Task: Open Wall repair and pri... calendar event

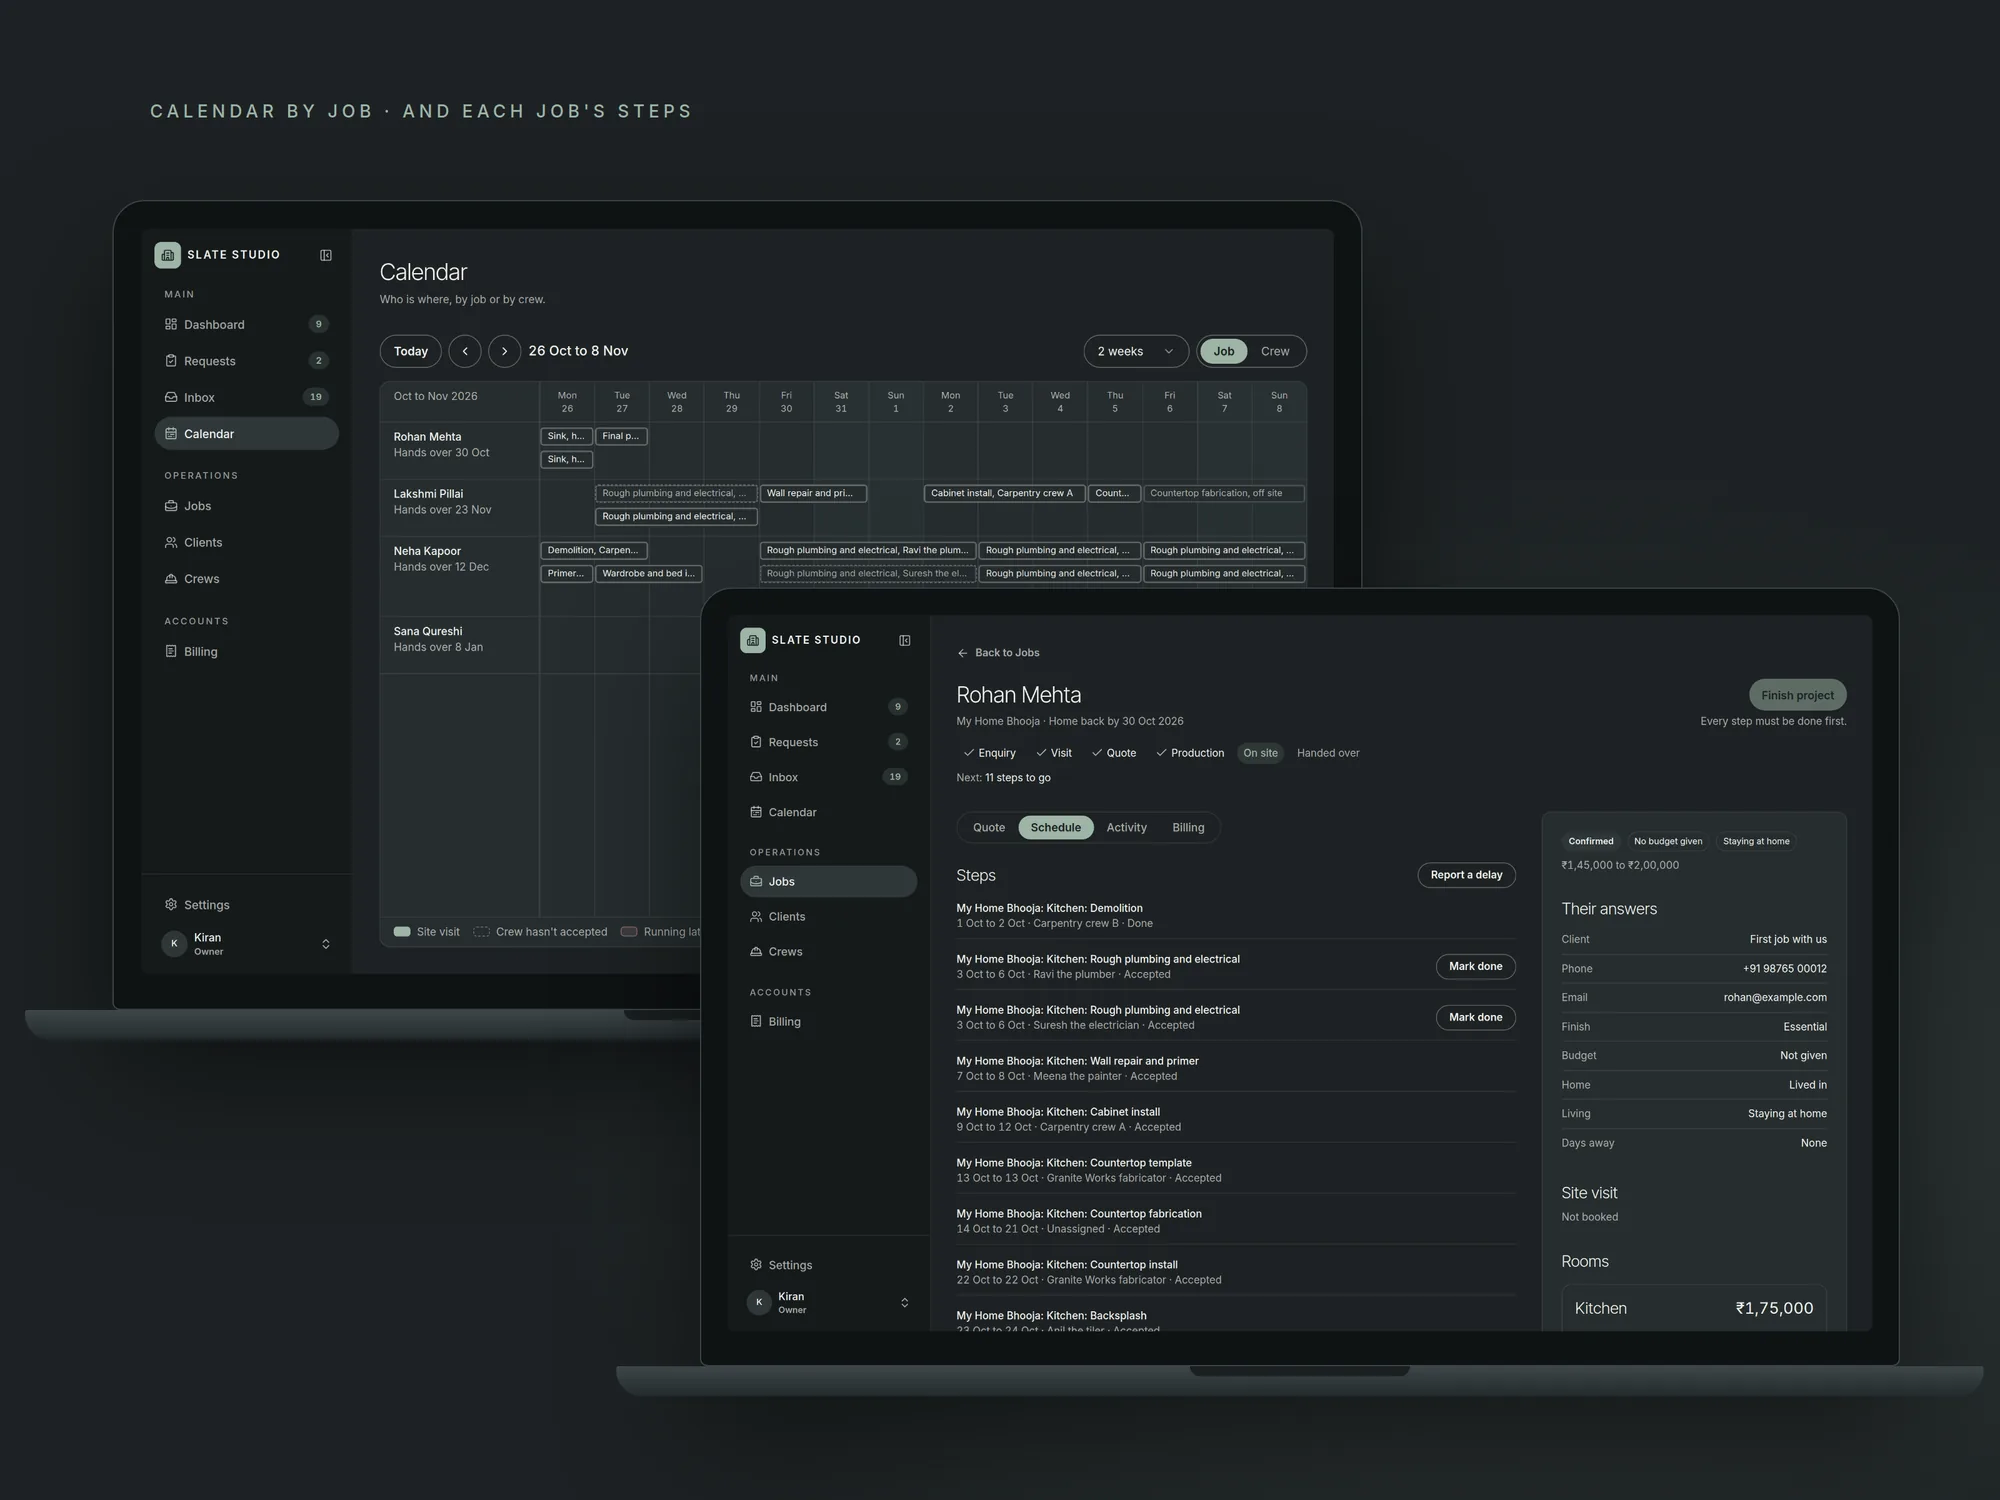Action: click(x=813, y=493)
